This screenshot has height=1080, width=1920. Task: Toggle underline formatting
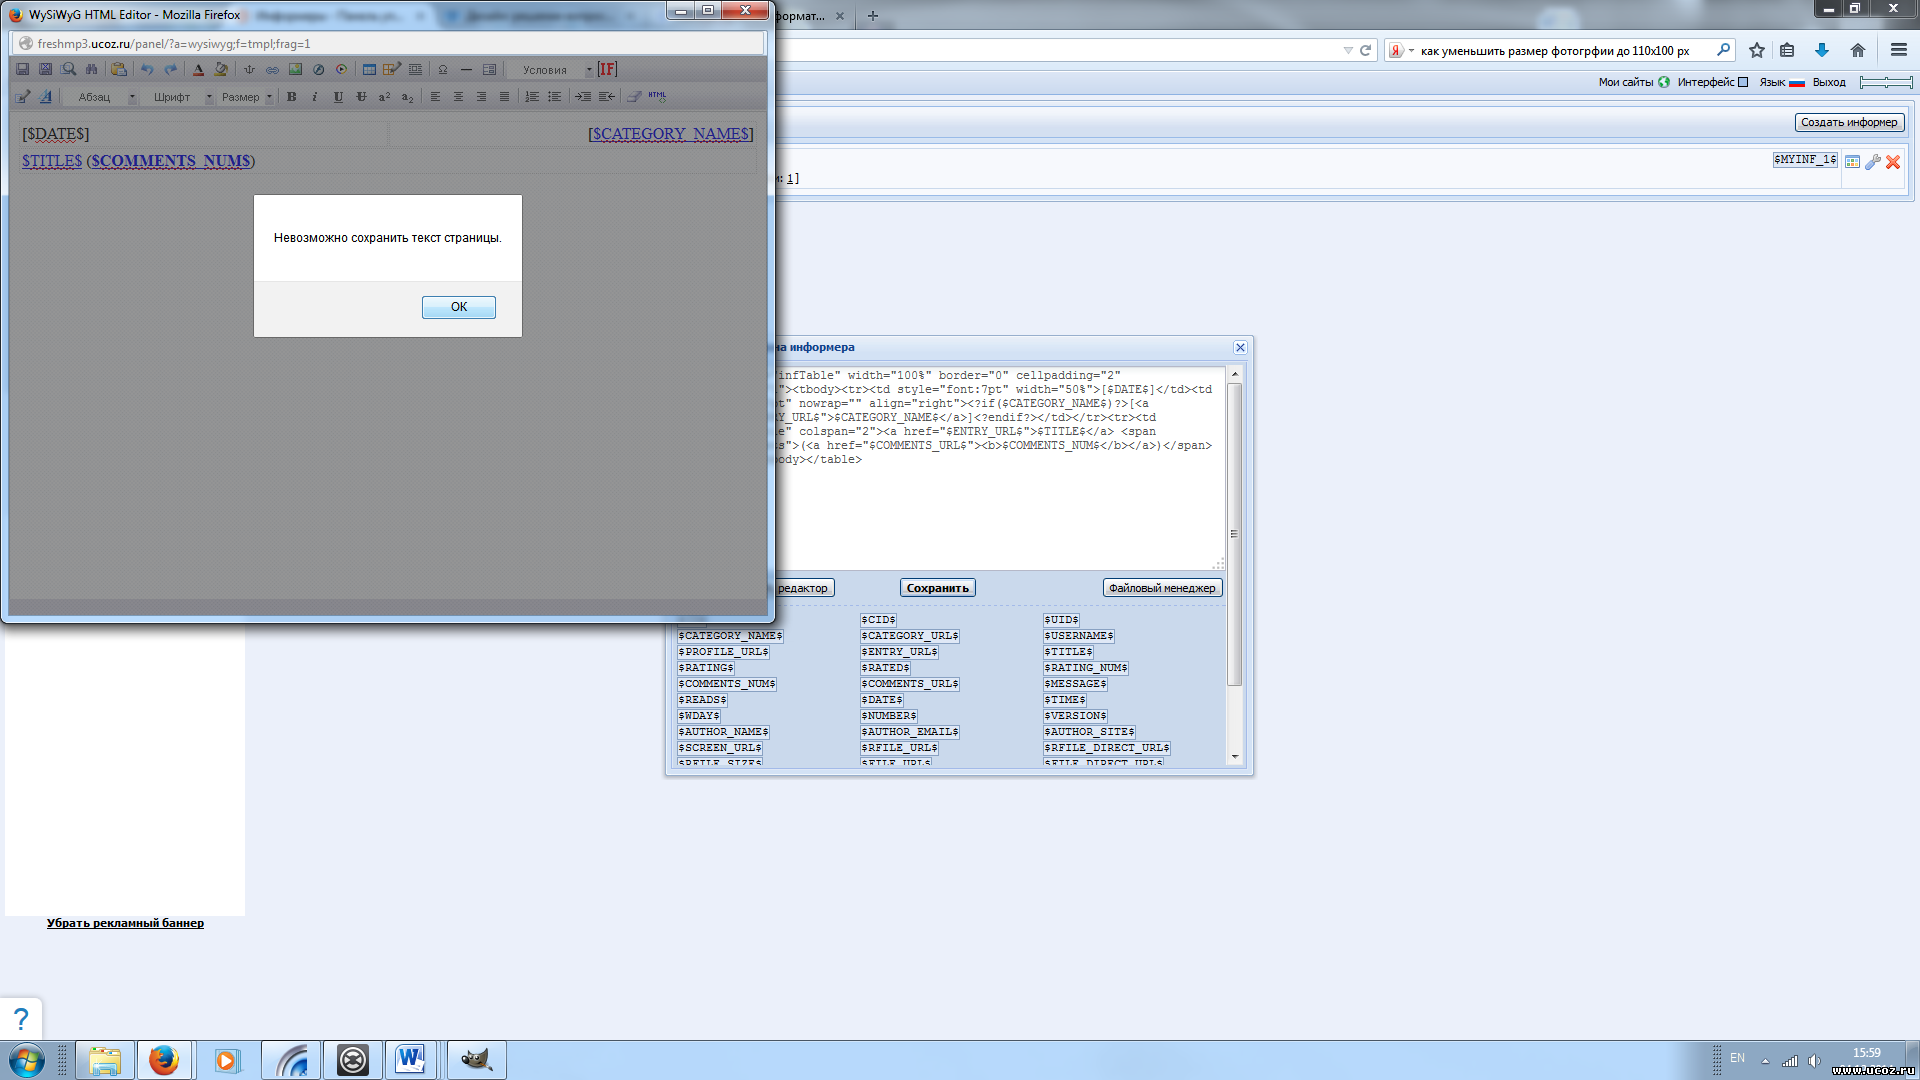pos(338,97)
